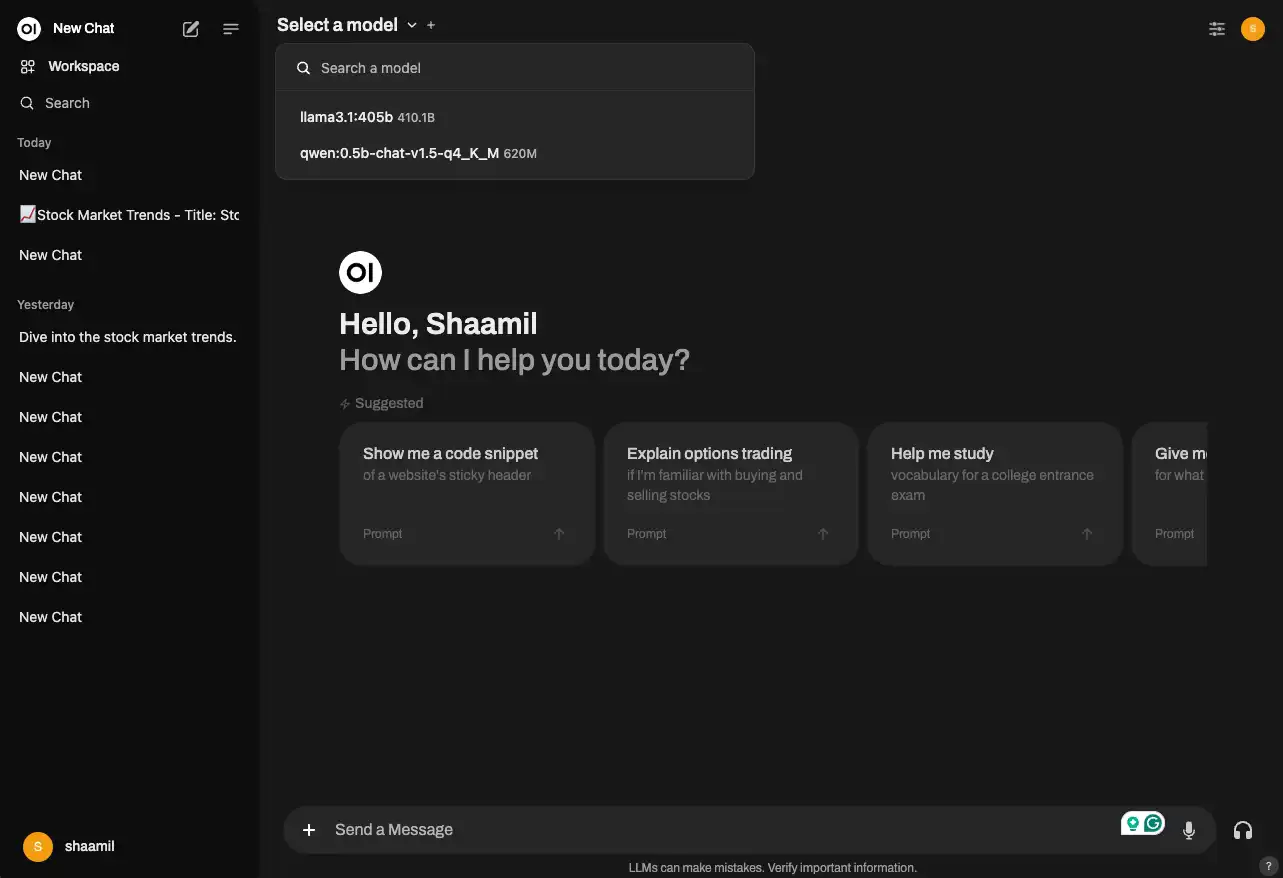Click the user avatar in top-right corner
The width and height of the screenshot is (1283, 878).
pyautogui.click(x=1253, y=29)
